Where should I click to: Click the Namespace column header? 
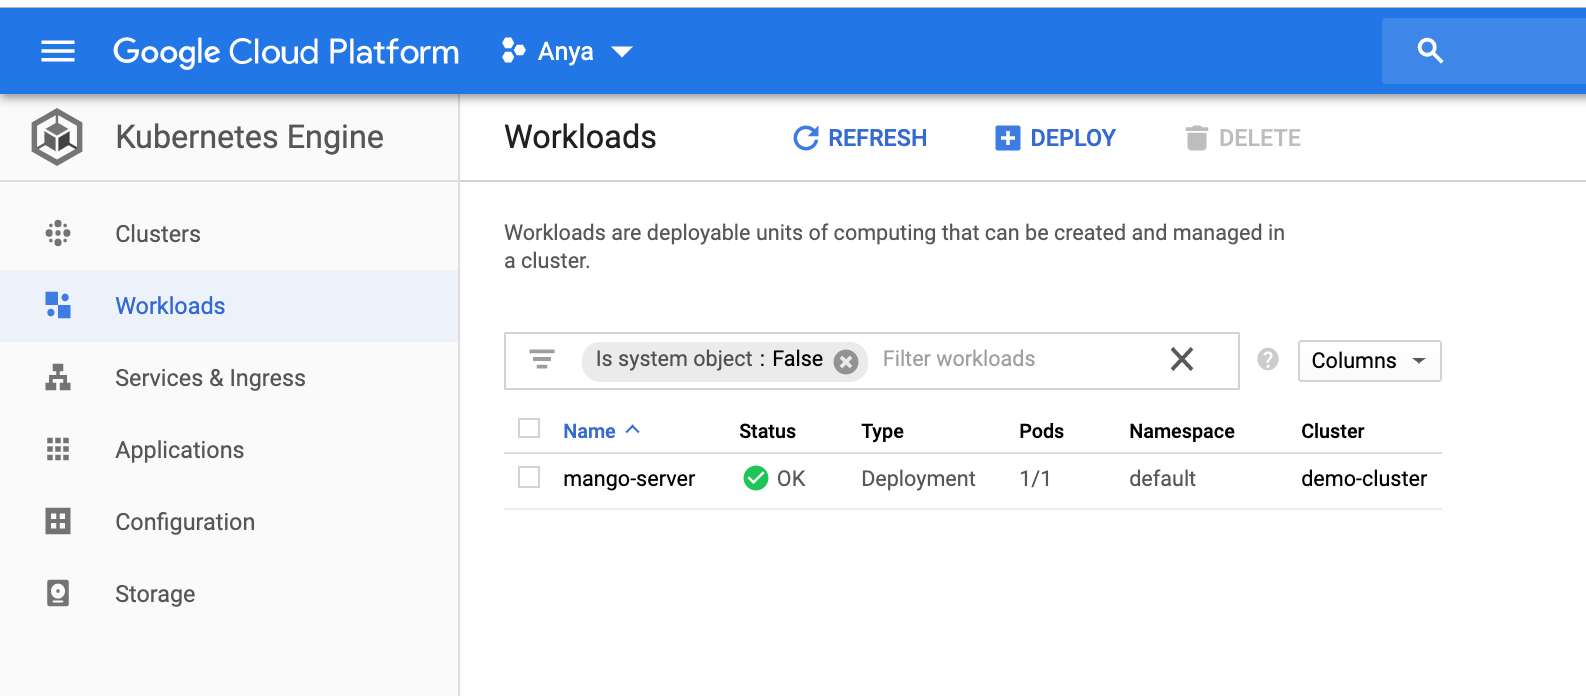(x=1182, y=431)
